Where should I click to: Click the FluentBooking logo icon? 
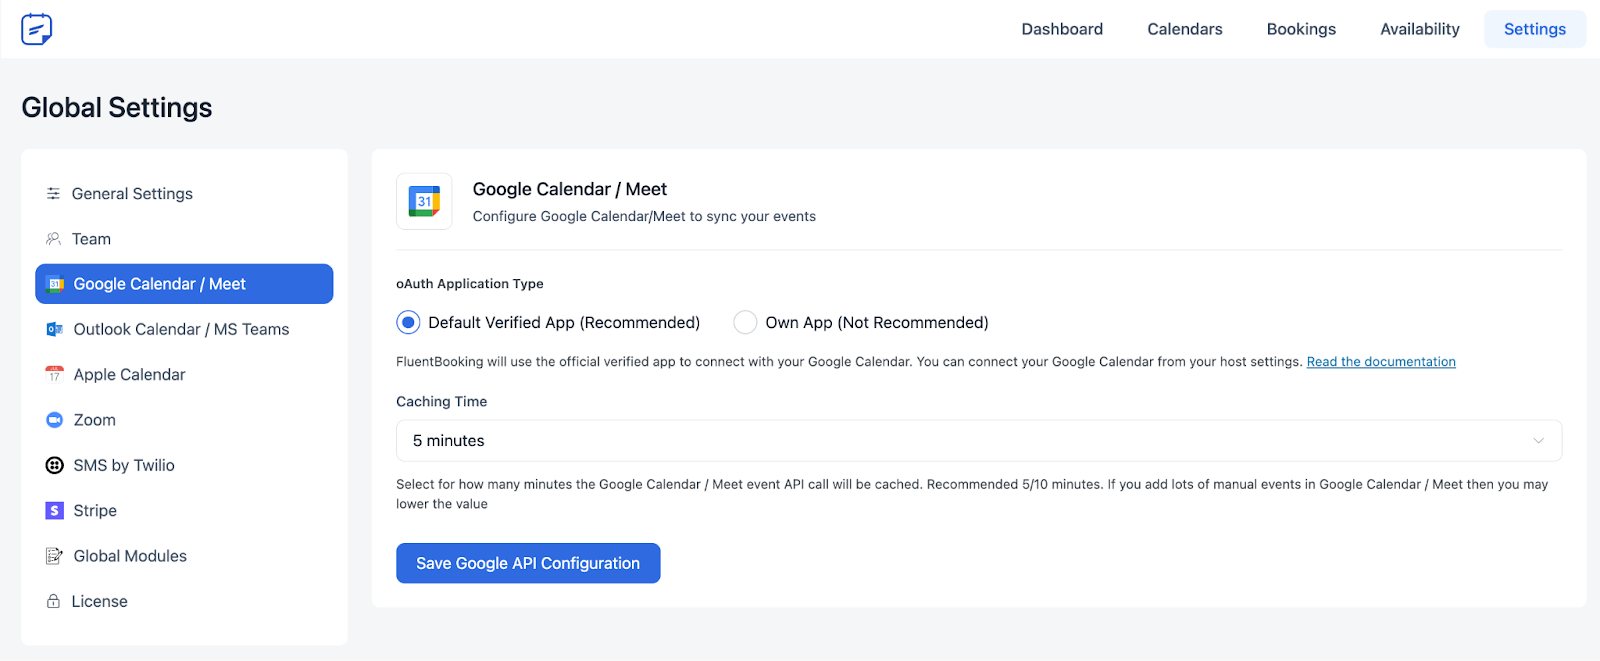pos(37,29)
